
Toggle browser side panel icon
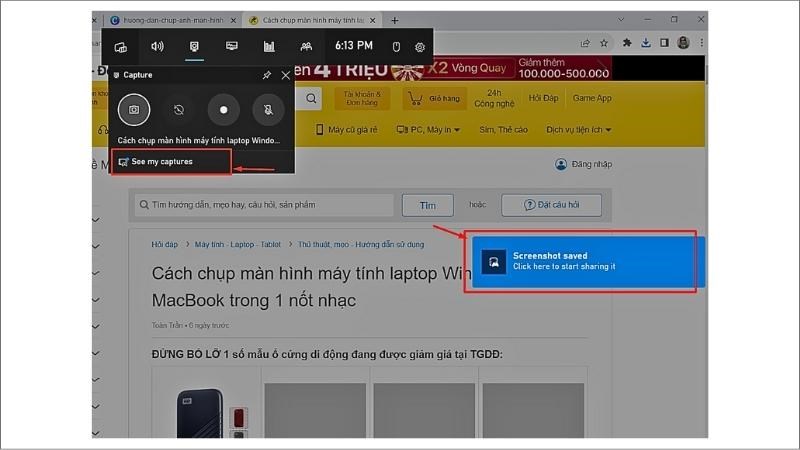click(x=664, y=43)
